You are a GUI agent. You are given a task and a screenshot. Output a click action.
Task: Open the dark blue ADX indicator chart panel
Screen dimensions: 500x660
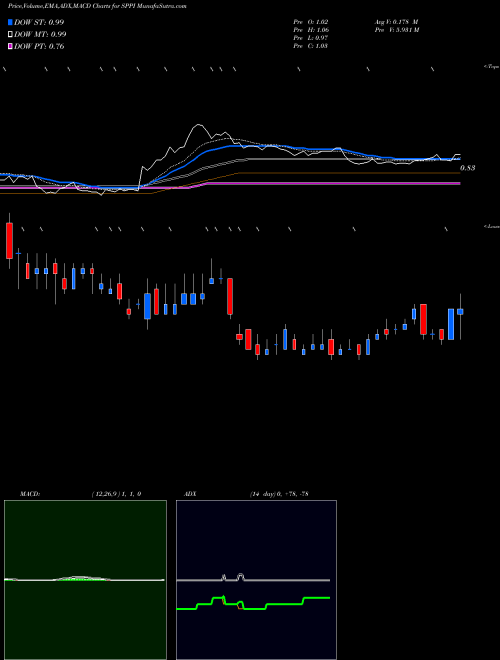point(256,580)
